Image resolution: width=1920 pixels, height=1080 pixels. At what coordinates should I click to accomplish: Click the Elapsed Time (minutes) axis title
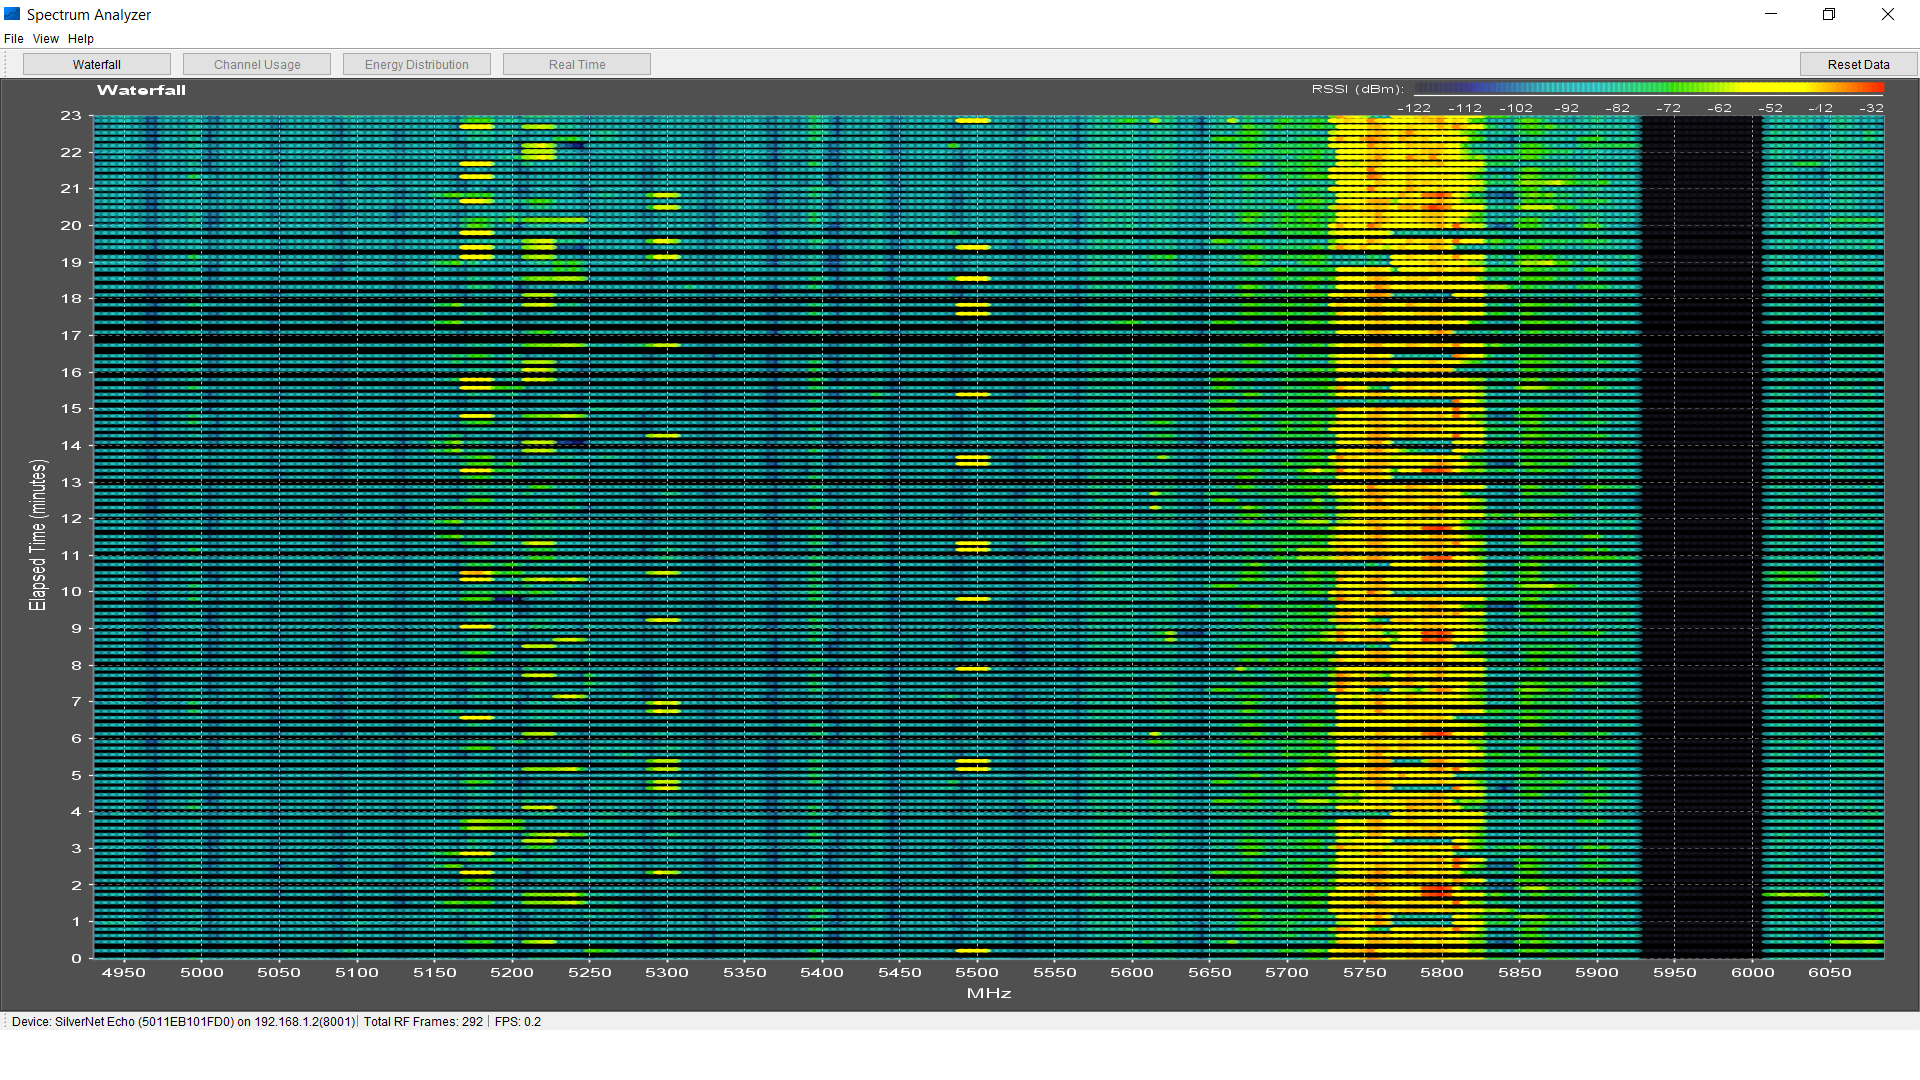[x=38, y=535]
